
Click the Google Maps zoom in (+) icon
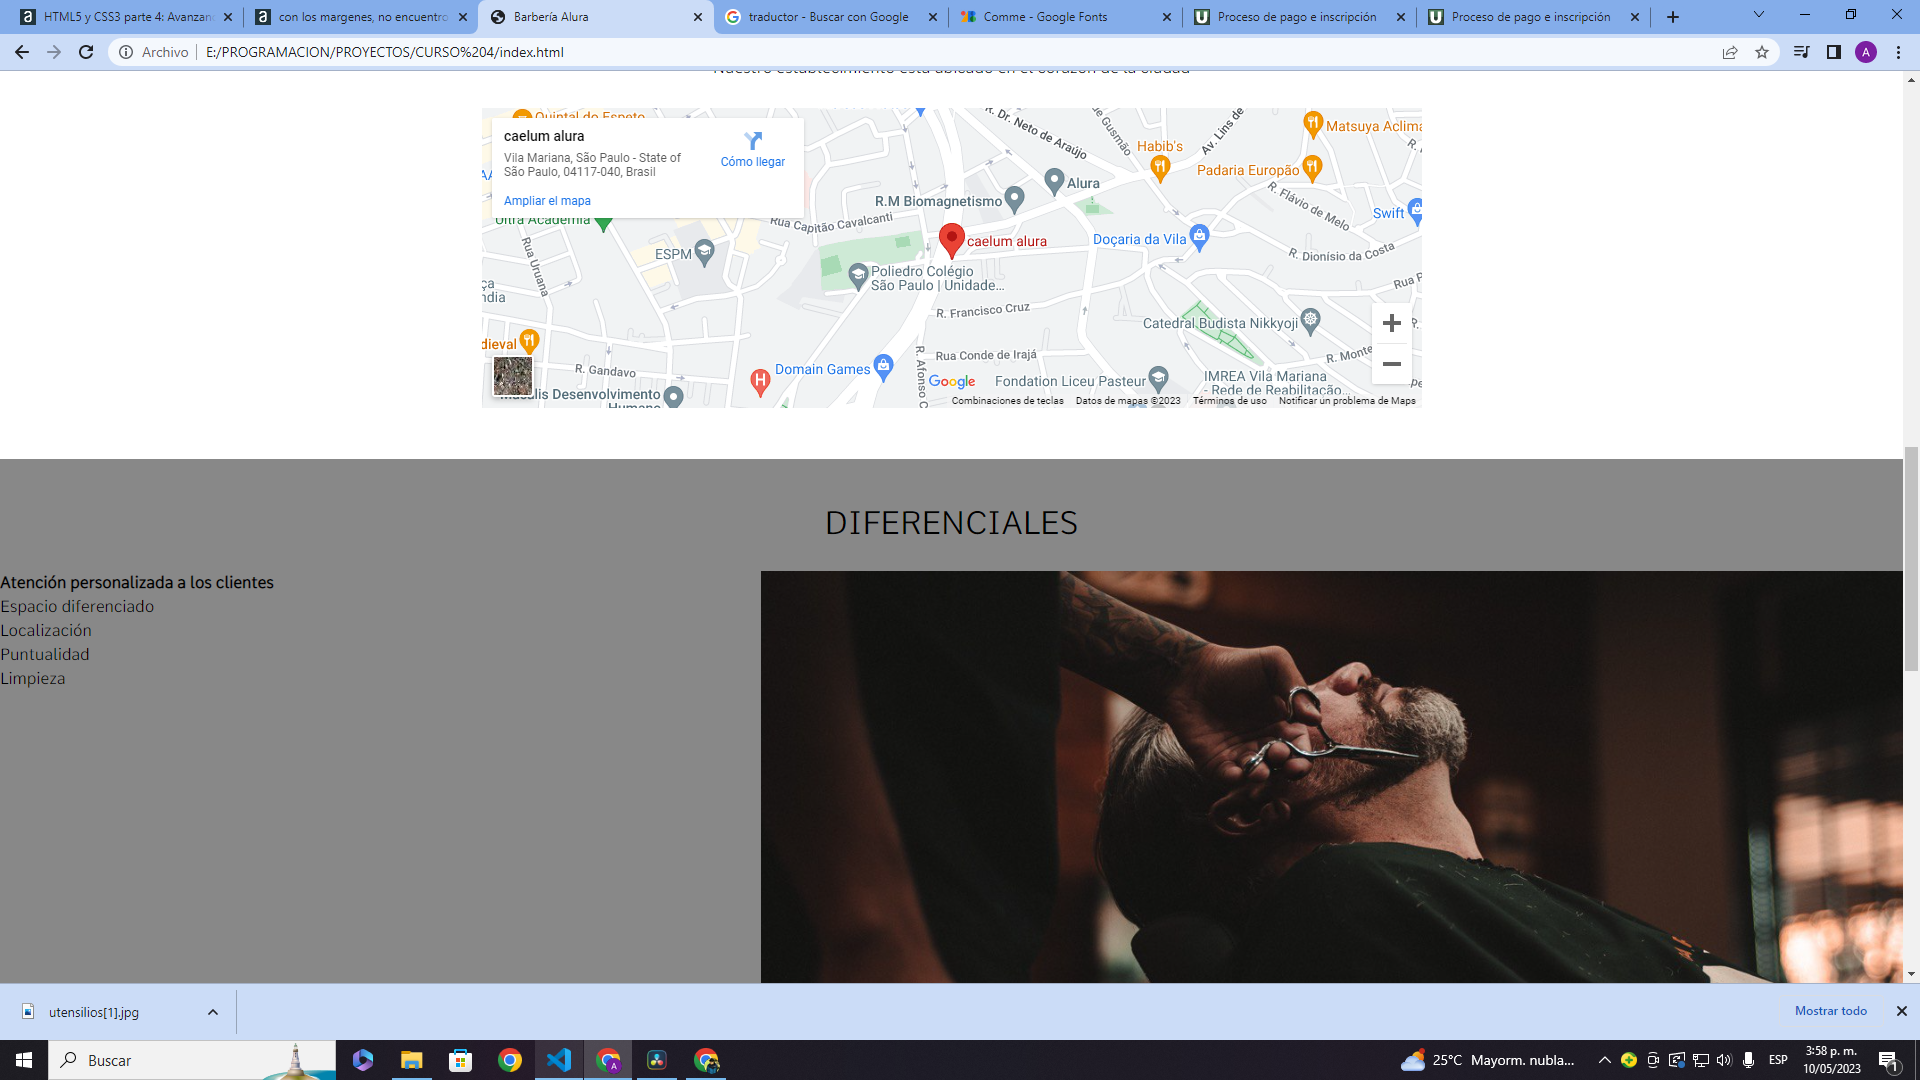click(1391, 323)
